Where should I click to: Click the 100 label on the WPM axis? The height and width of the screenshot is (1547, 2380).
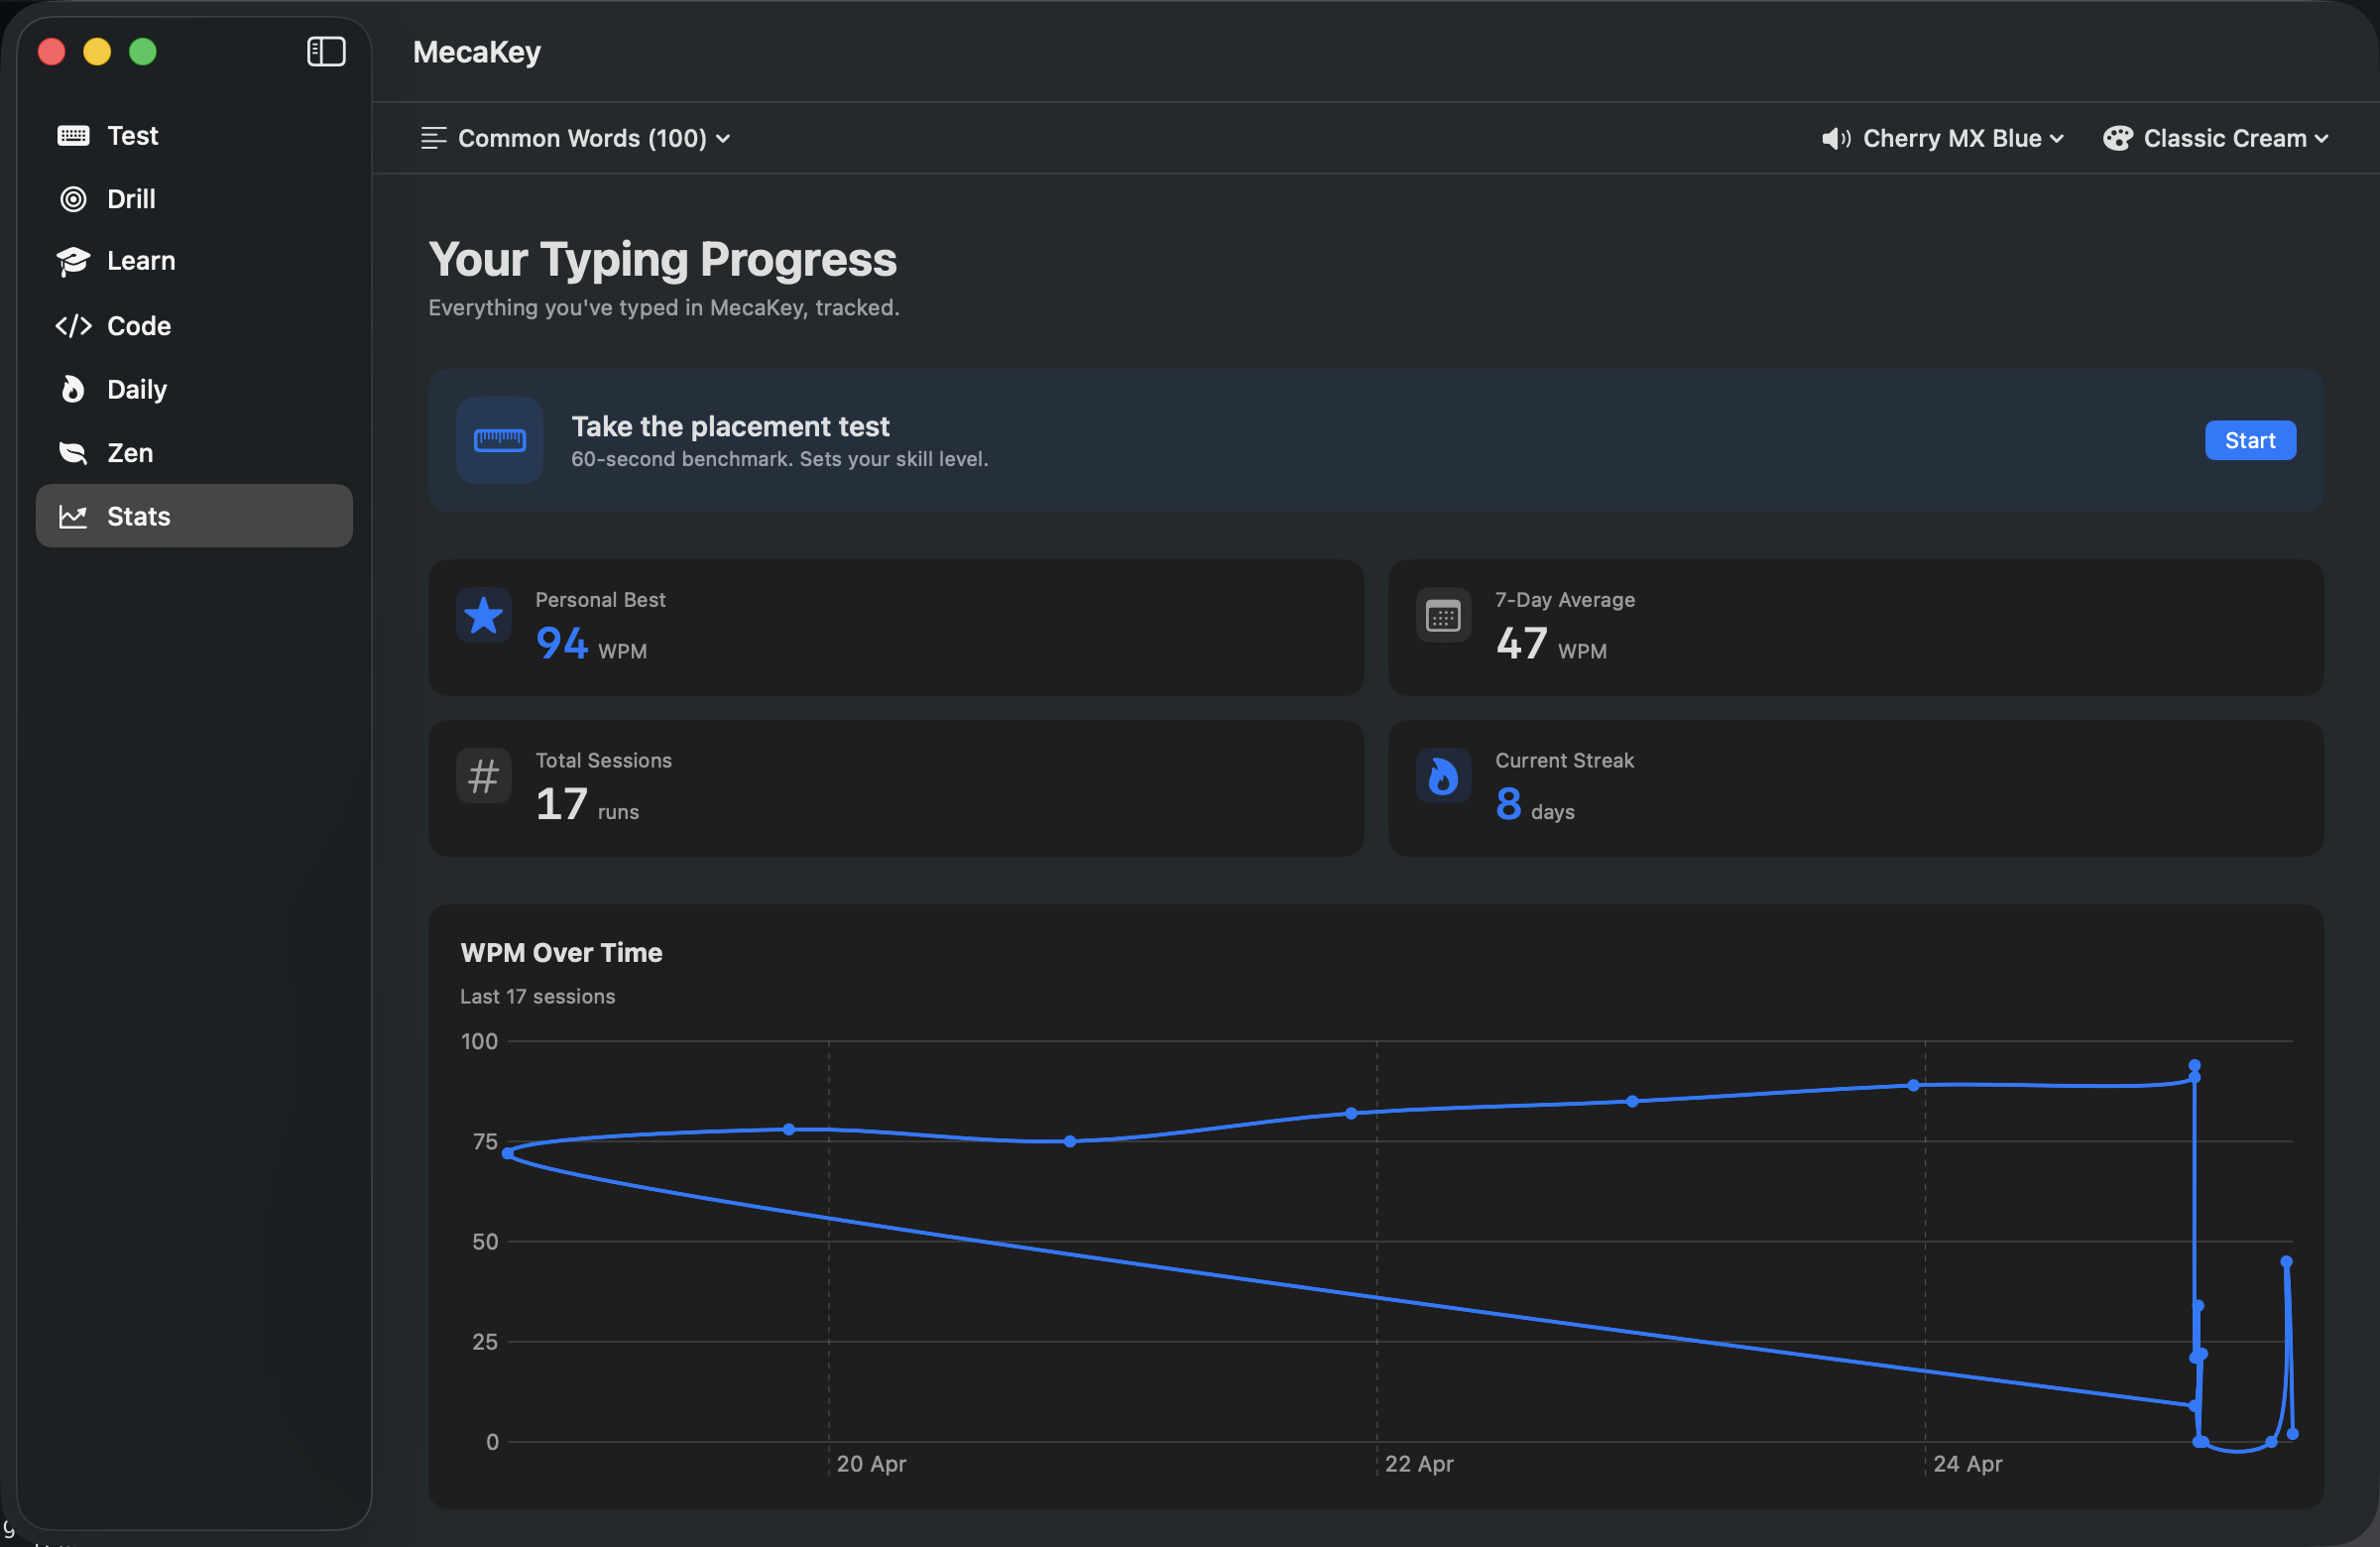479,1041
